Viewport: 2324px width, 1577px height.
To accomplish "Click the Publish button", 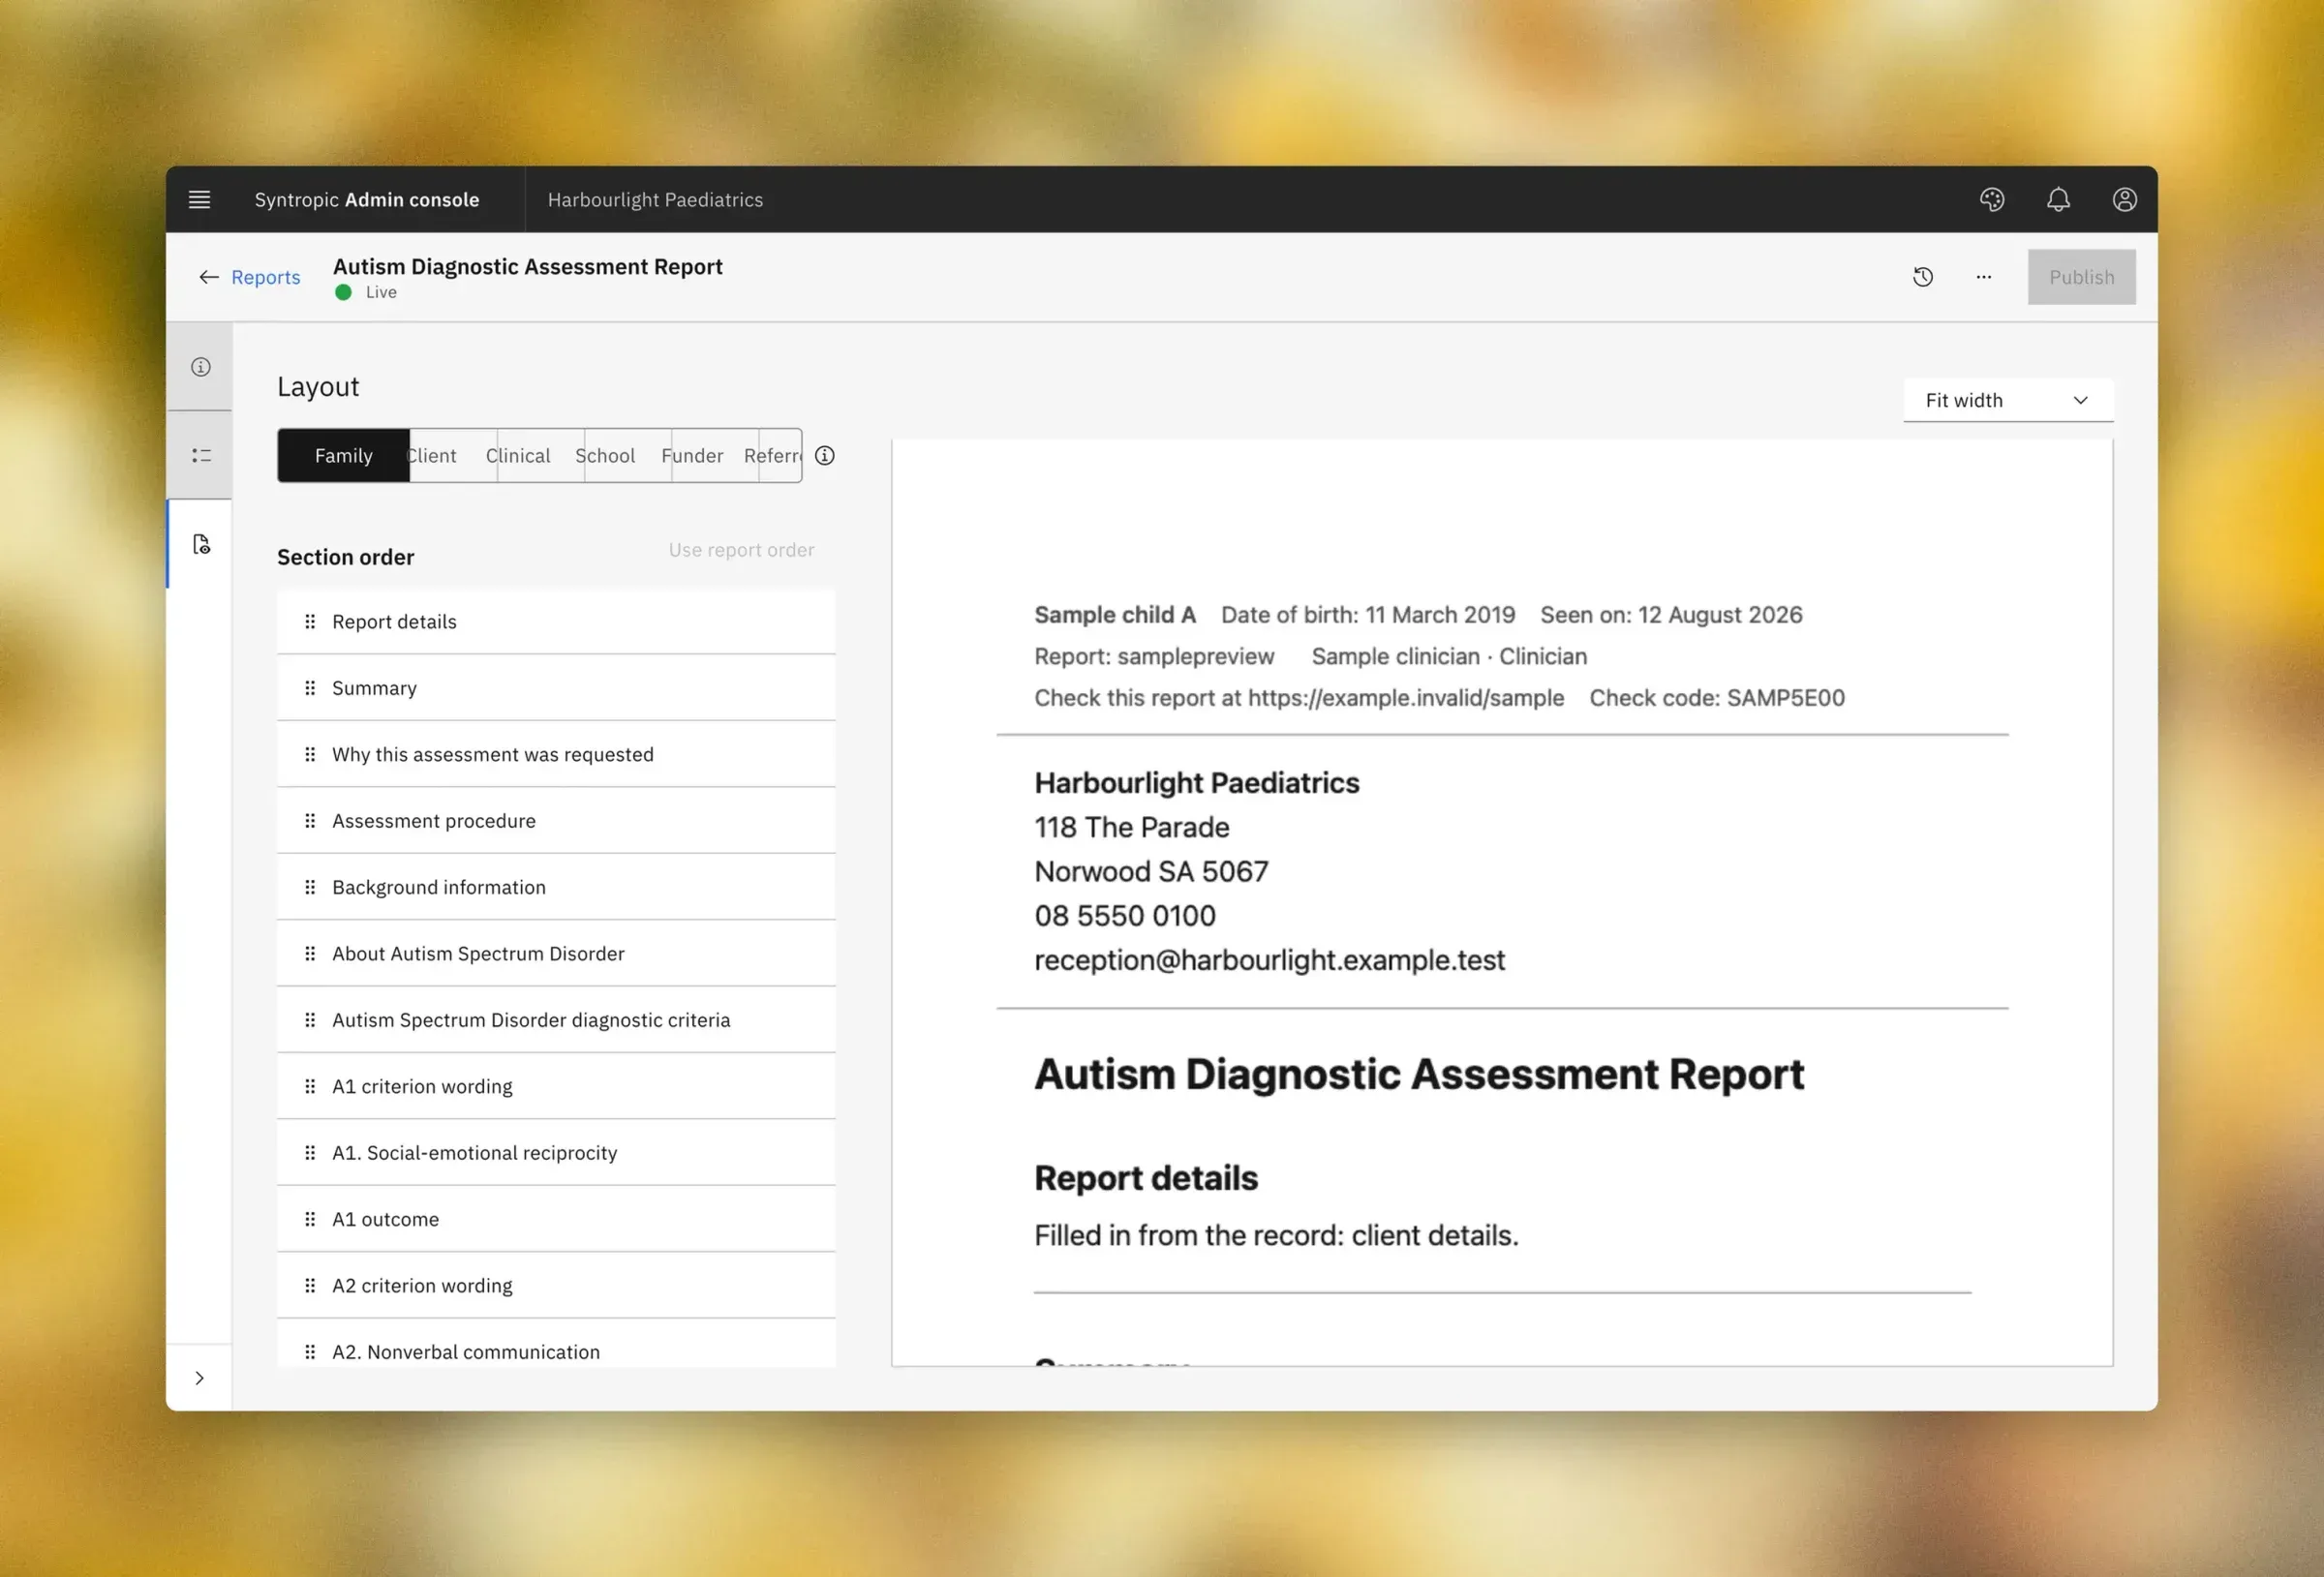I will coord(2081,277).
